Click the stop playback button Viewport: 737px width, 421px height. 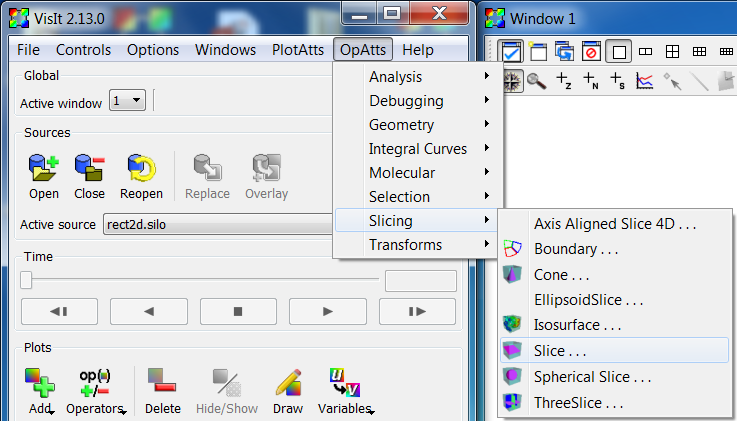pyautogui.click(x=238, y=311)
